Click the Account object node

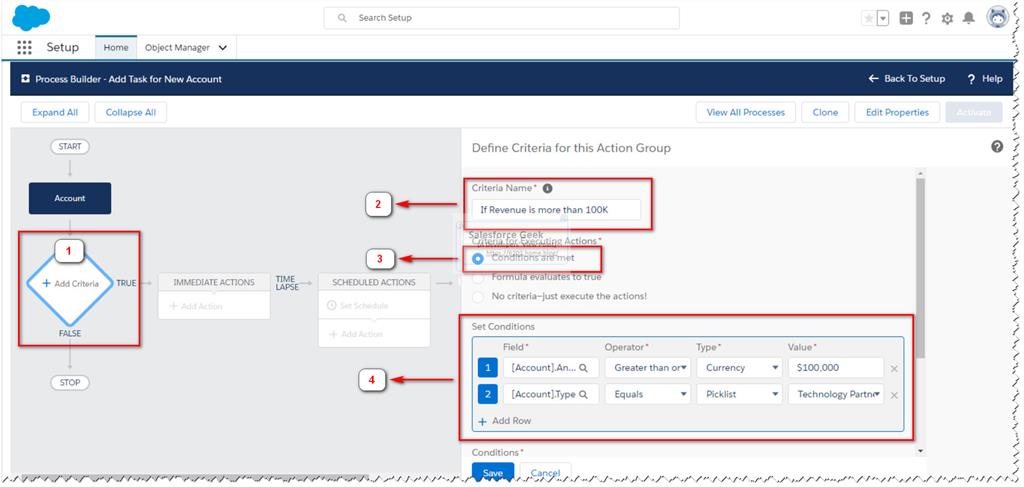tap(70, 198)
